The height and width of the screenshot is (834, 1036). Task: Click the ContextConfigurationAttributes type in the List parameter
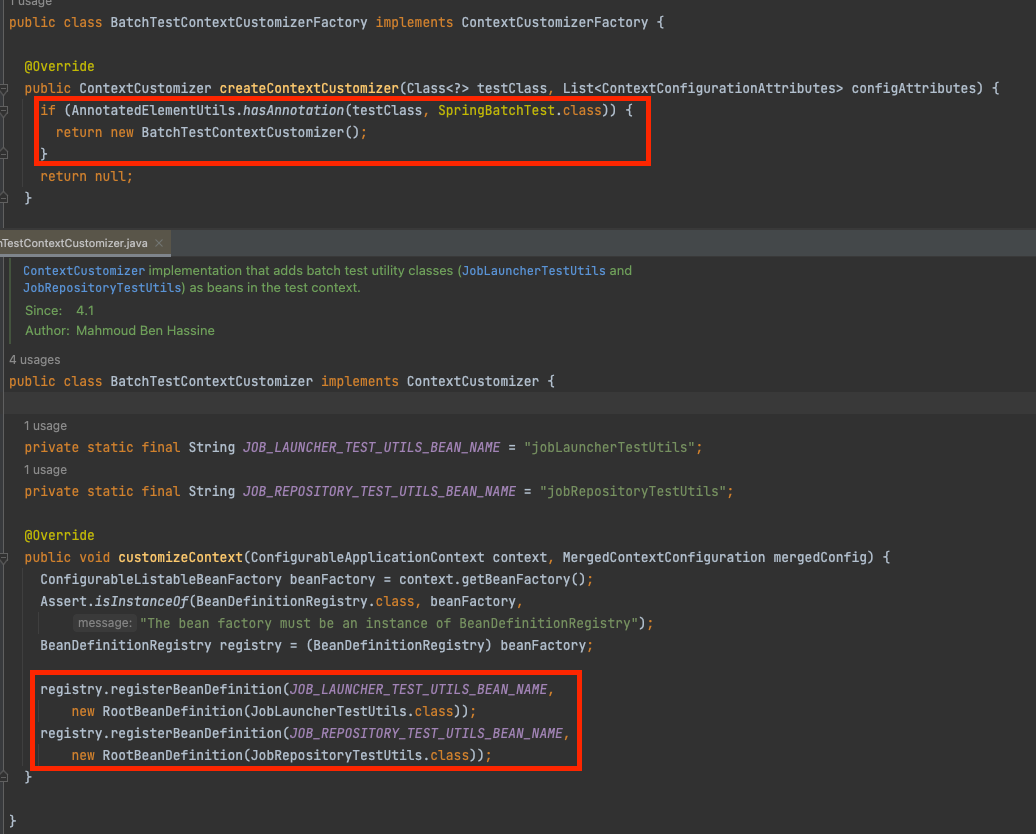pos(719,89)
